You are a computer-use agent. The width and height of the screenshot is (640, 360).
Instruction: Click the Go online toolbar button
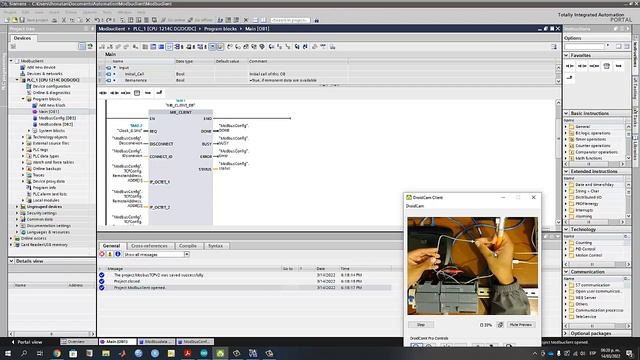click(173, 20)
